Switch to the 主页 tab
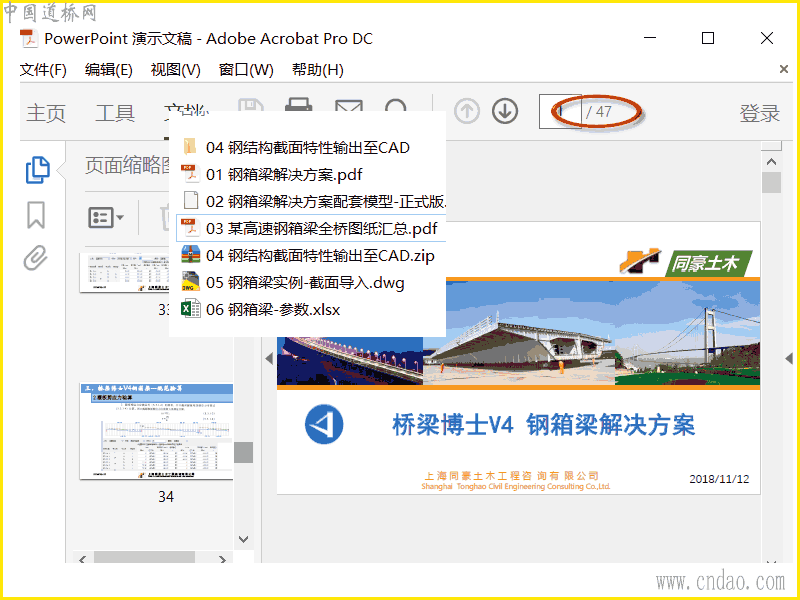 tap(46, 113)
